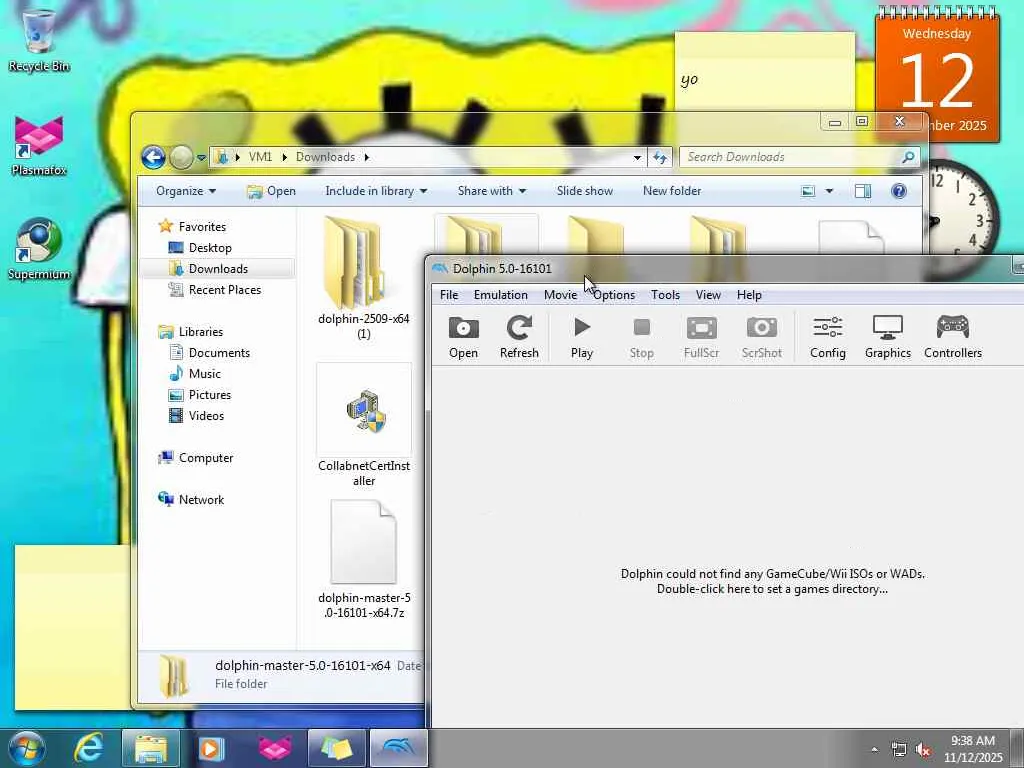1024x768 pixels.
Task: Open the Emulation menu
Action: tap(500, 295)
